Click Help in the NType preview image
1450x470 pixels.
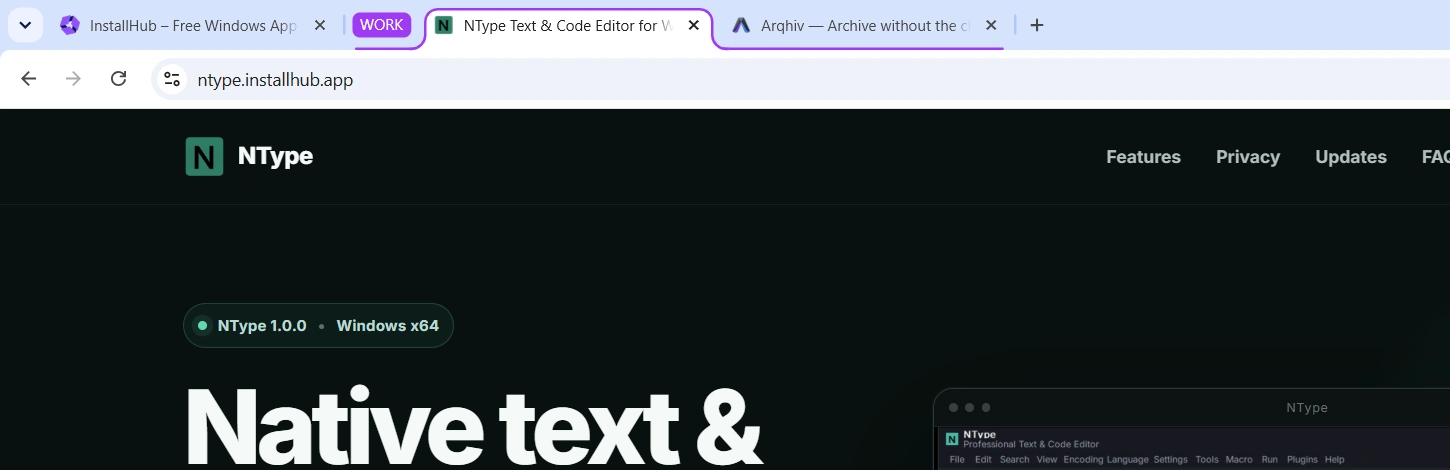[1334, 460]
